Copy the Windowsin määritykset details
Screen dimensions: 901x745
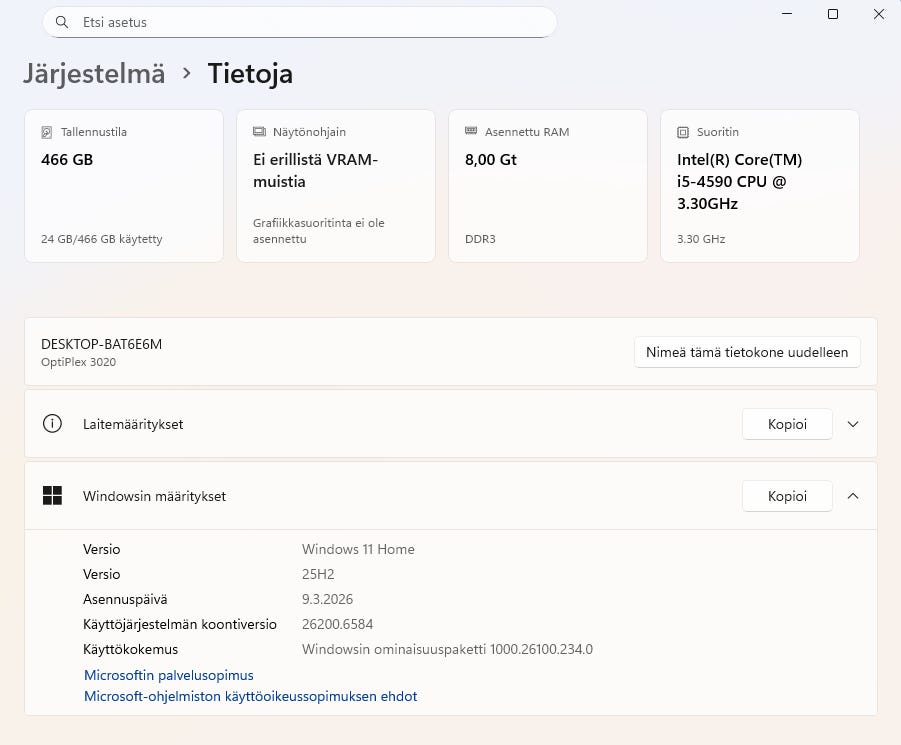787,496
